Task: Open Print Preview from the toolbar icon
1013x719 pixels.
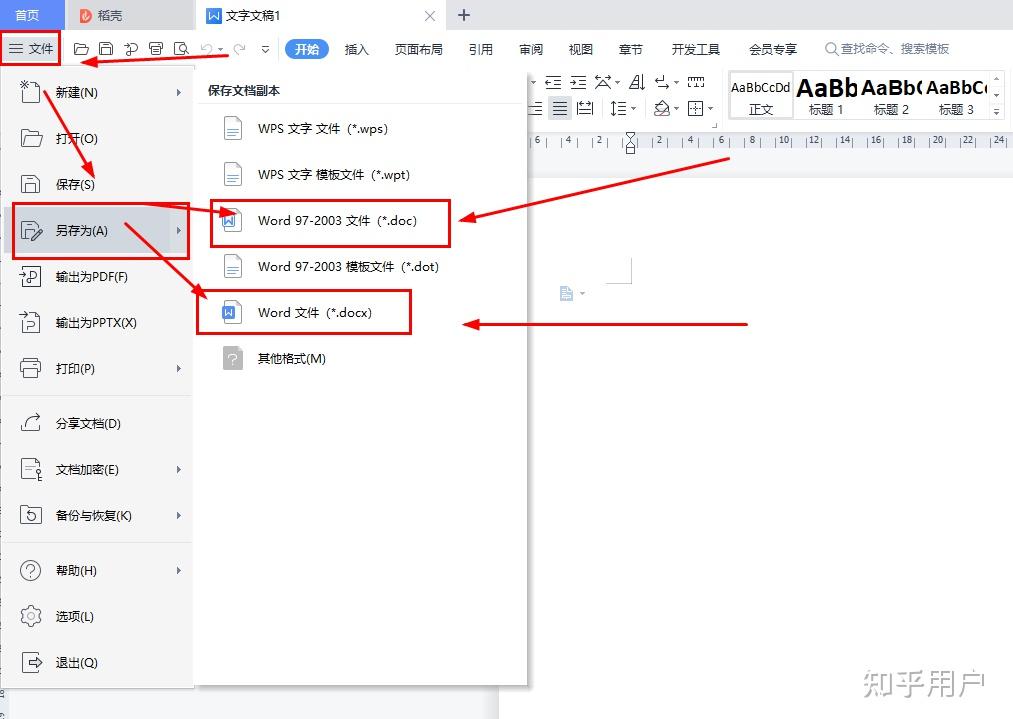Action: 181,48
